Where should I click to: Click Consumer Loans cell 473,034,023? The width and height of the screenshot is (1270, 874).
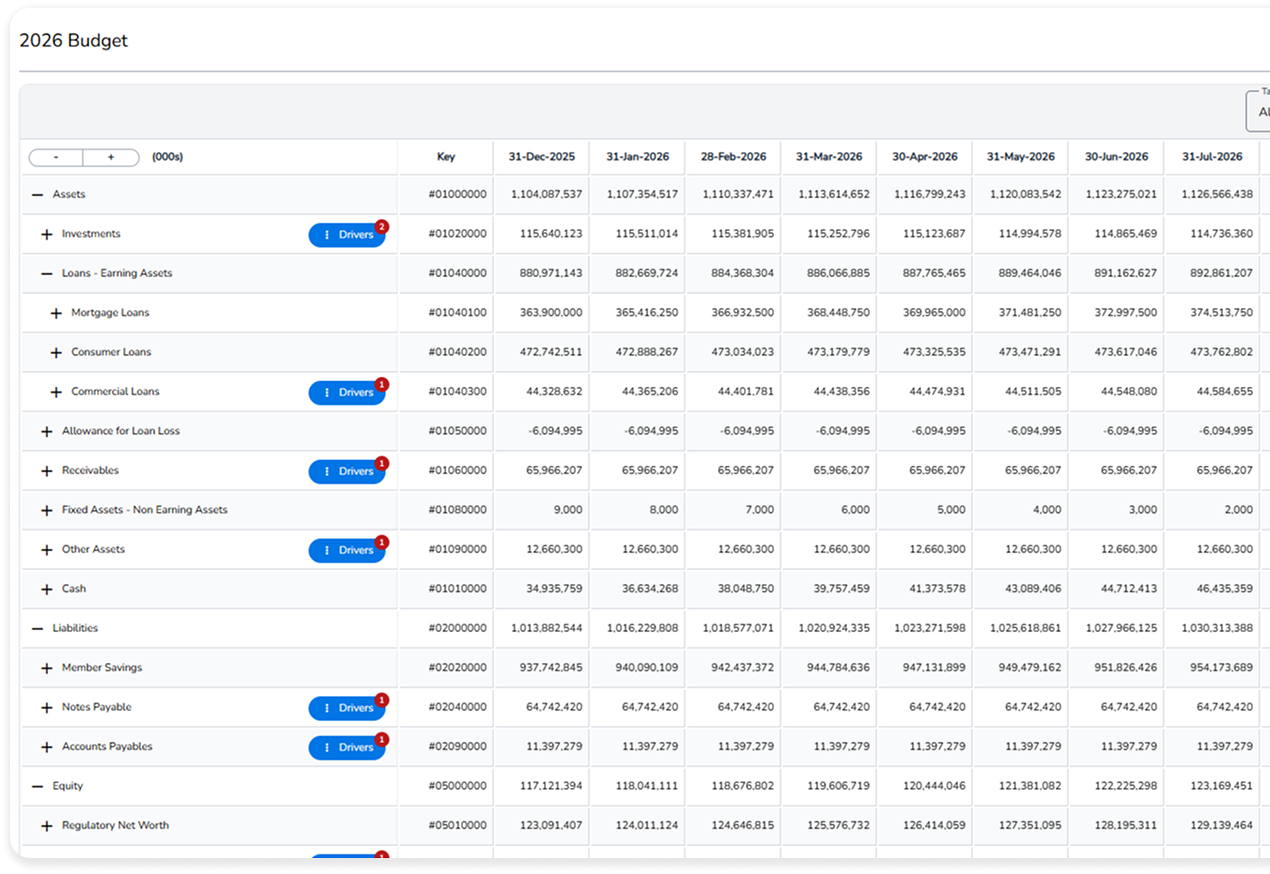pyautogui.click(x=742, y=352)
